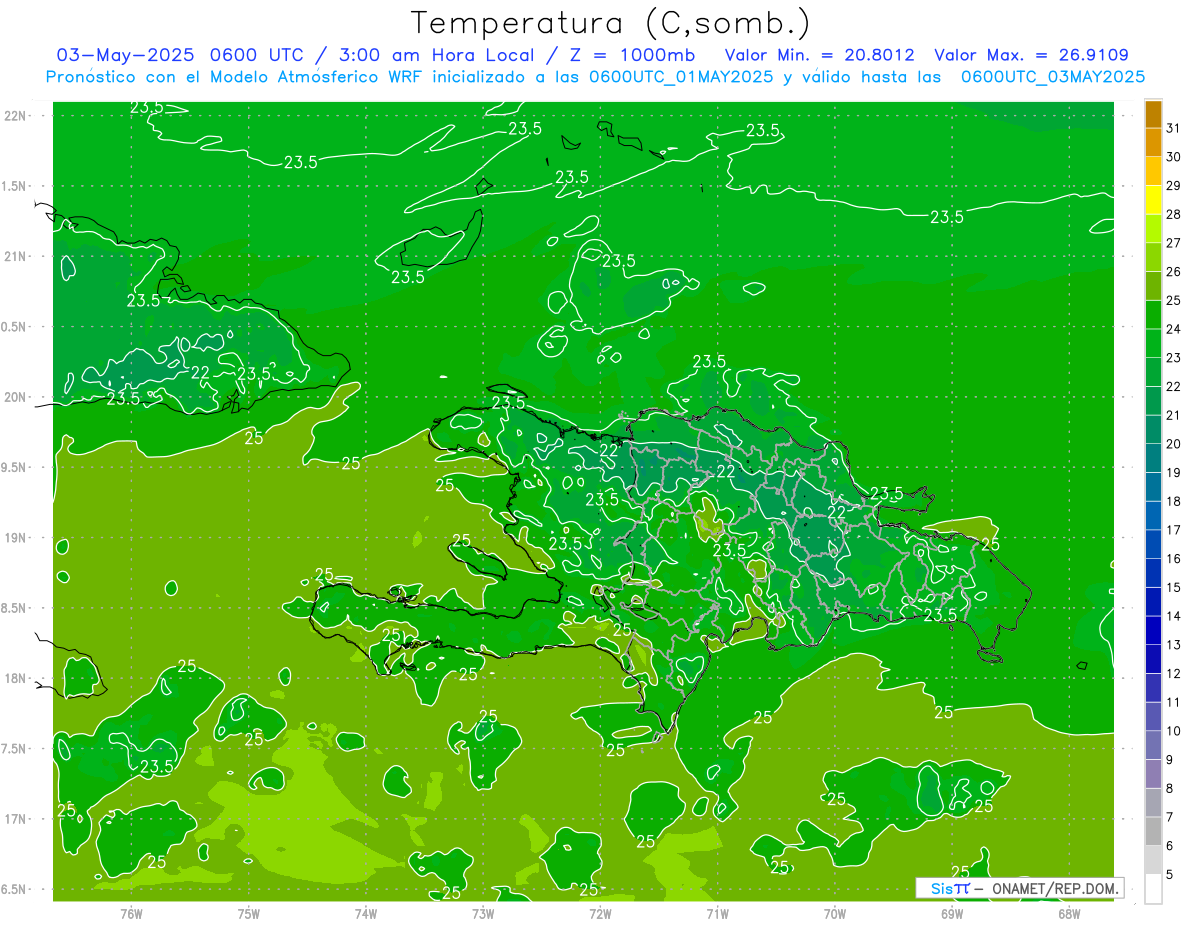
Task: Click the initialization time "0600UTC_01MAY2025"
Action: 680,77
